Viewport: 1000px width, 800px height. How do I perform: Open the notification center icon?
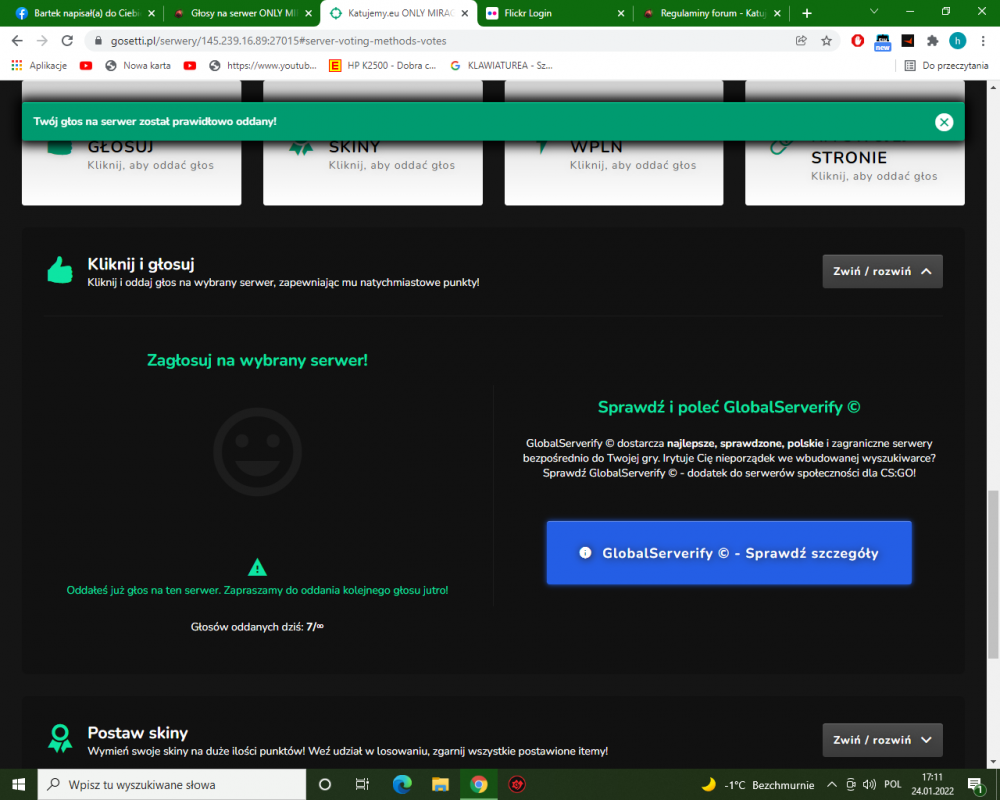975,785
